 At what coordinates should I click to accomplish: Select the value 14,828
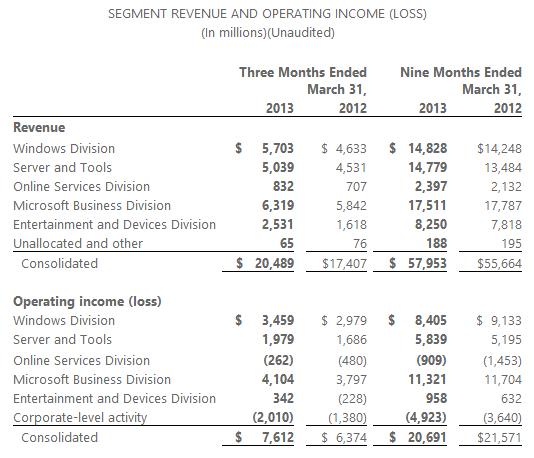(x=428, y=148)
